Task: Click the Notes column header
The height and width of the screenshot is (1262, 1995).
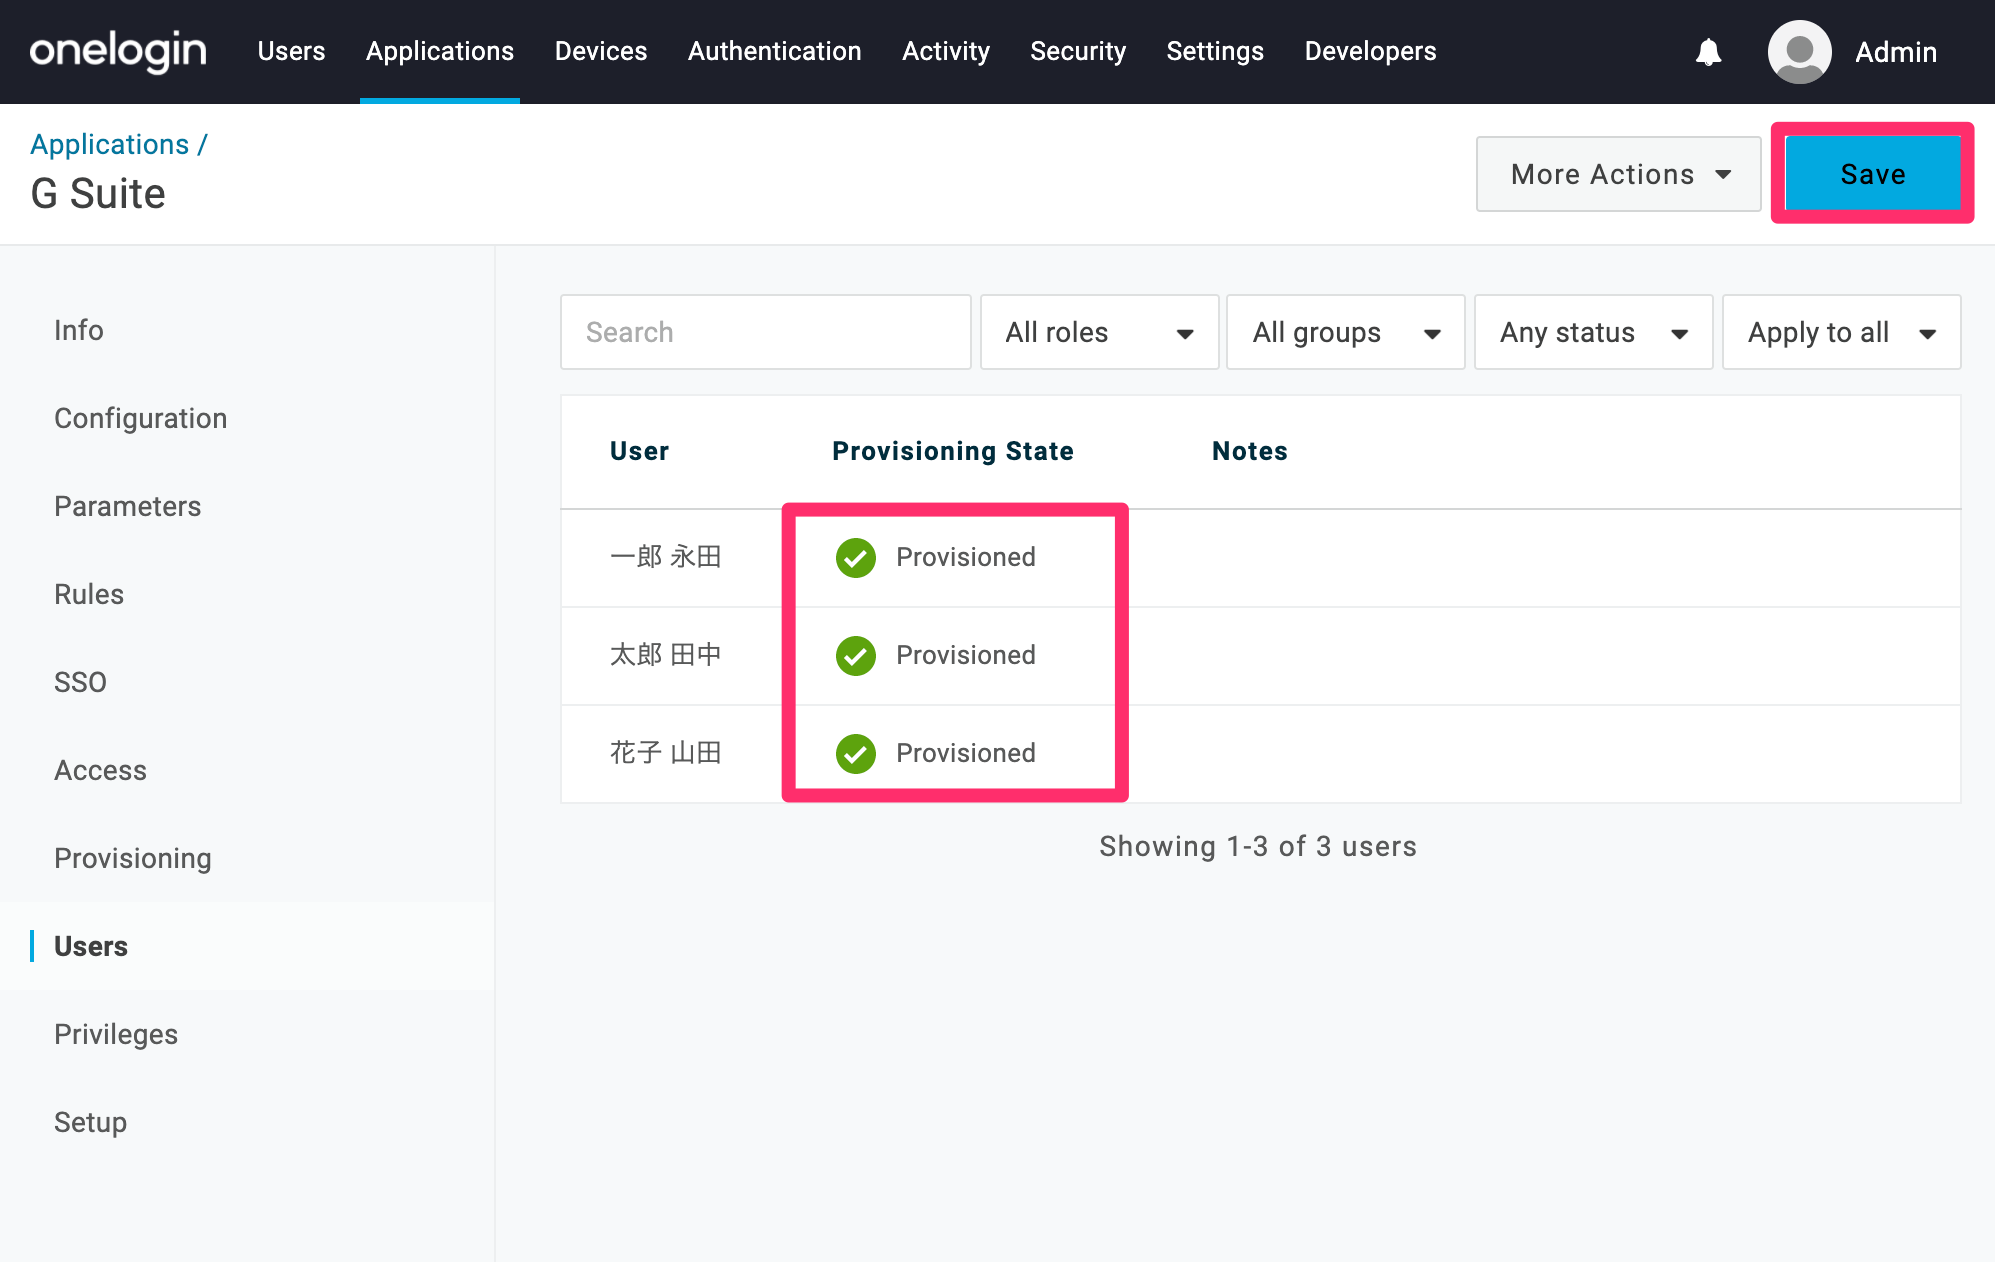Action: 1250,451
